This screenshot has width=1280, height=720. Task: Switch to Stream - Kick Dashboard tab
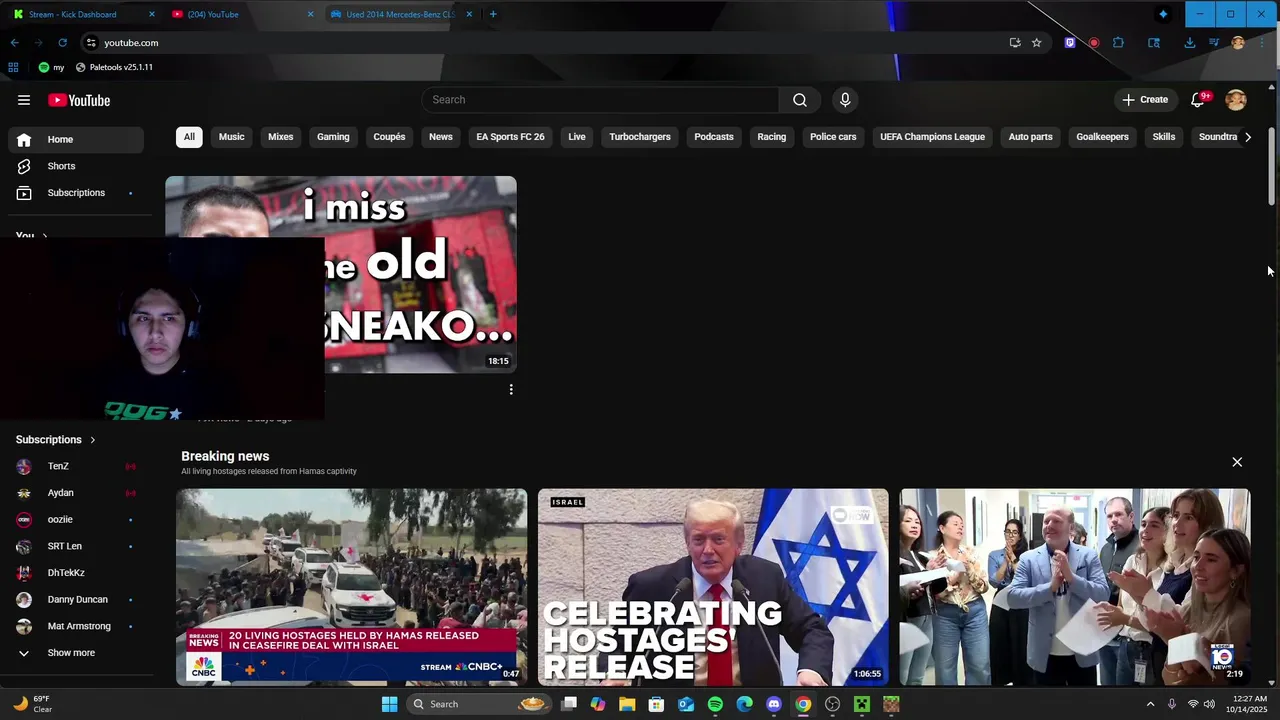[82, 14]
